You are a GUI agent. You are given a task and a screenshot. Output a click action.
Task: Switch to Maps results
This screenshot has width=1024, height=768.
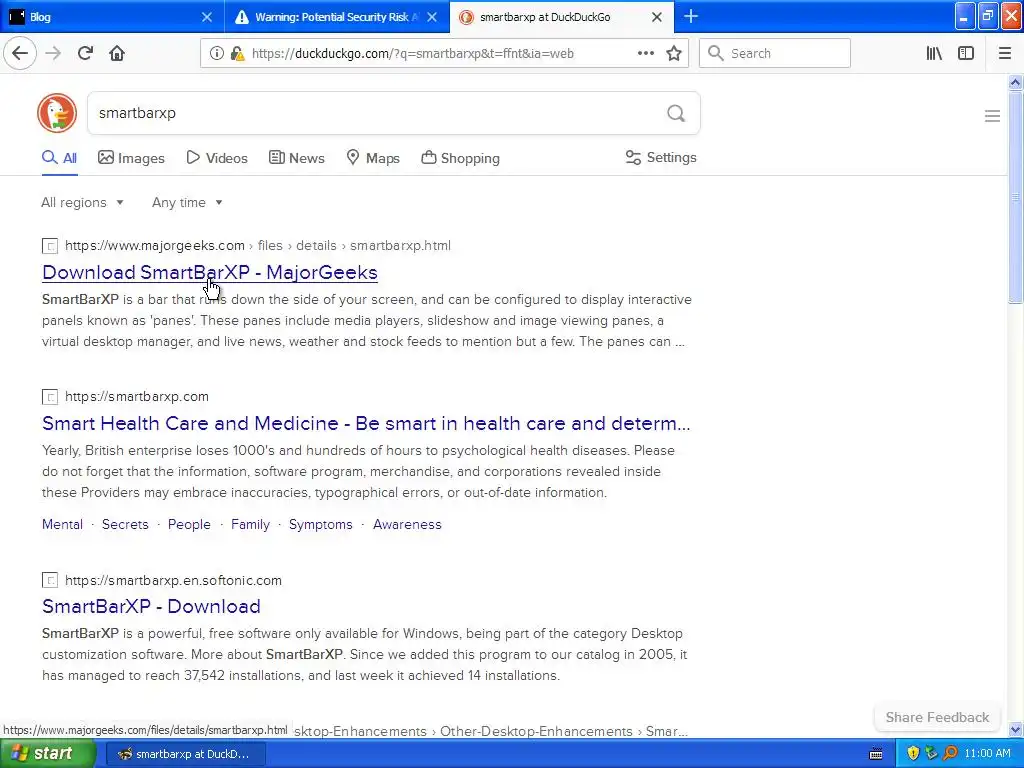373,158
